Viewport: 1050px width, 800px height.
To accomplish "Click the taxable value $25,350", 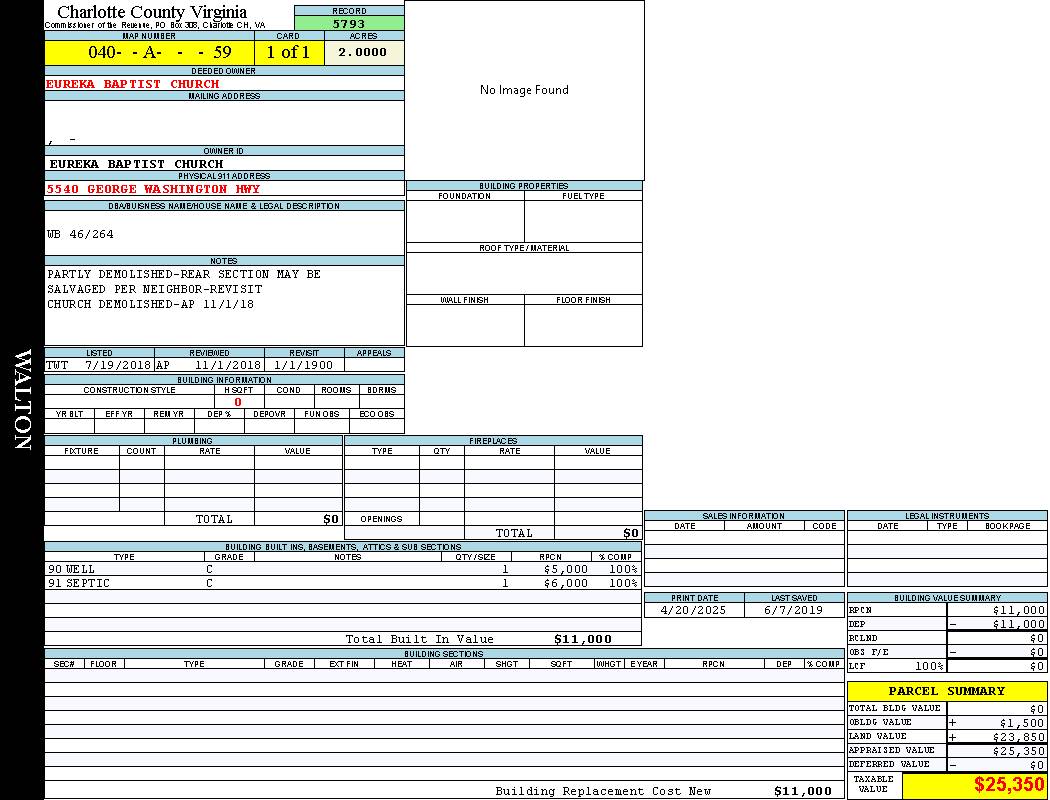I will [1009, 785].
